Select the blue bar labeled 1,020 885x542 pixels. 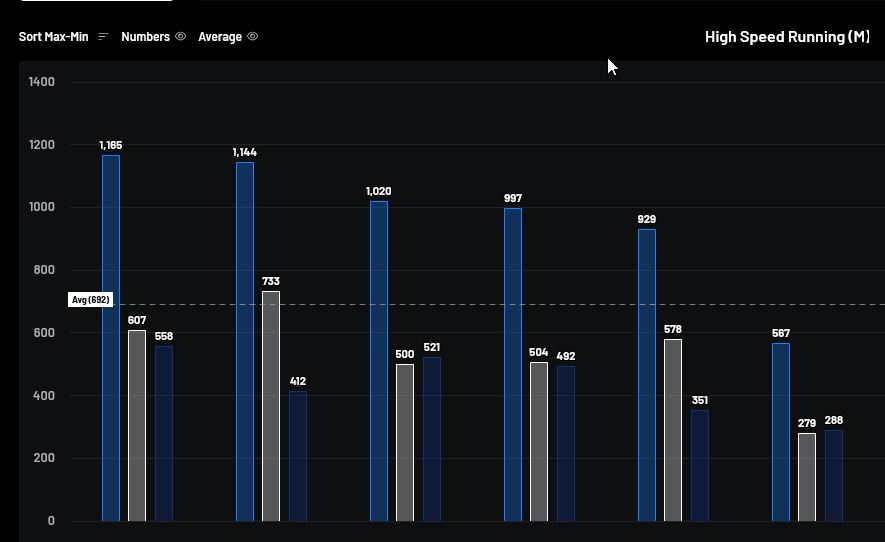[x=379, y=361]
